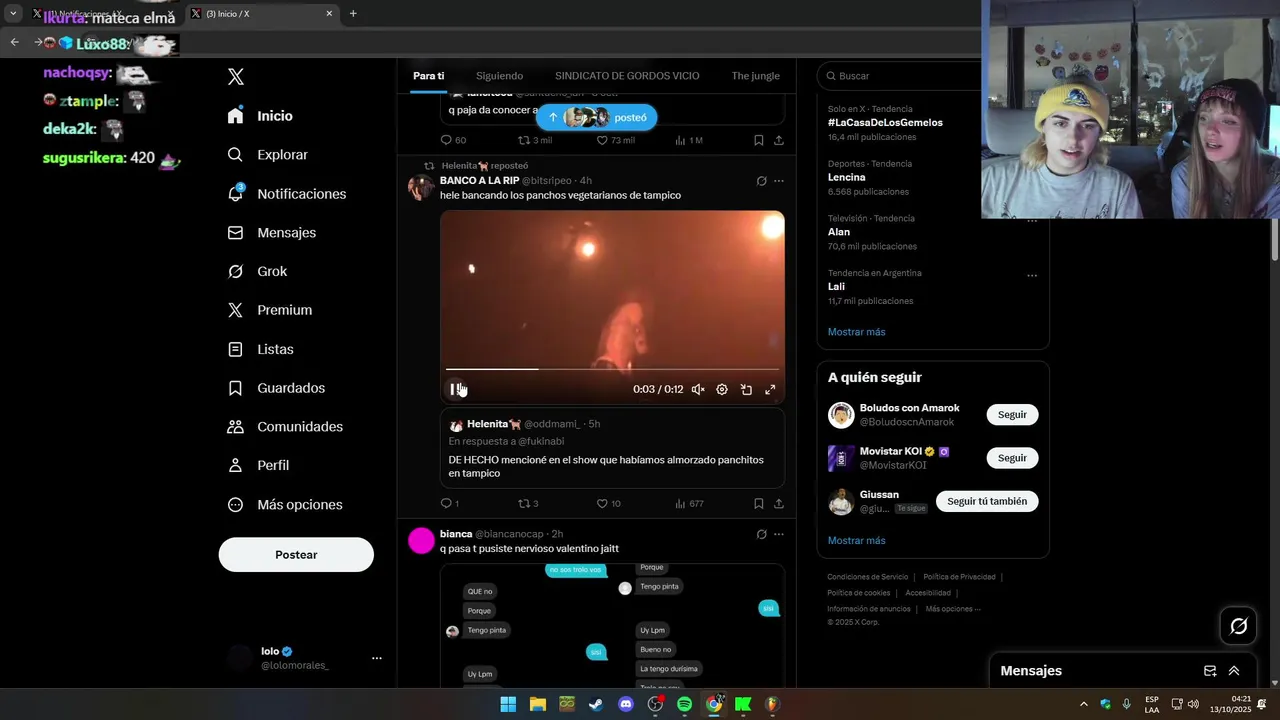The image size is (1280, 720).
Task: Open Notificaciones in the sidebar
Action: [286, 194]
